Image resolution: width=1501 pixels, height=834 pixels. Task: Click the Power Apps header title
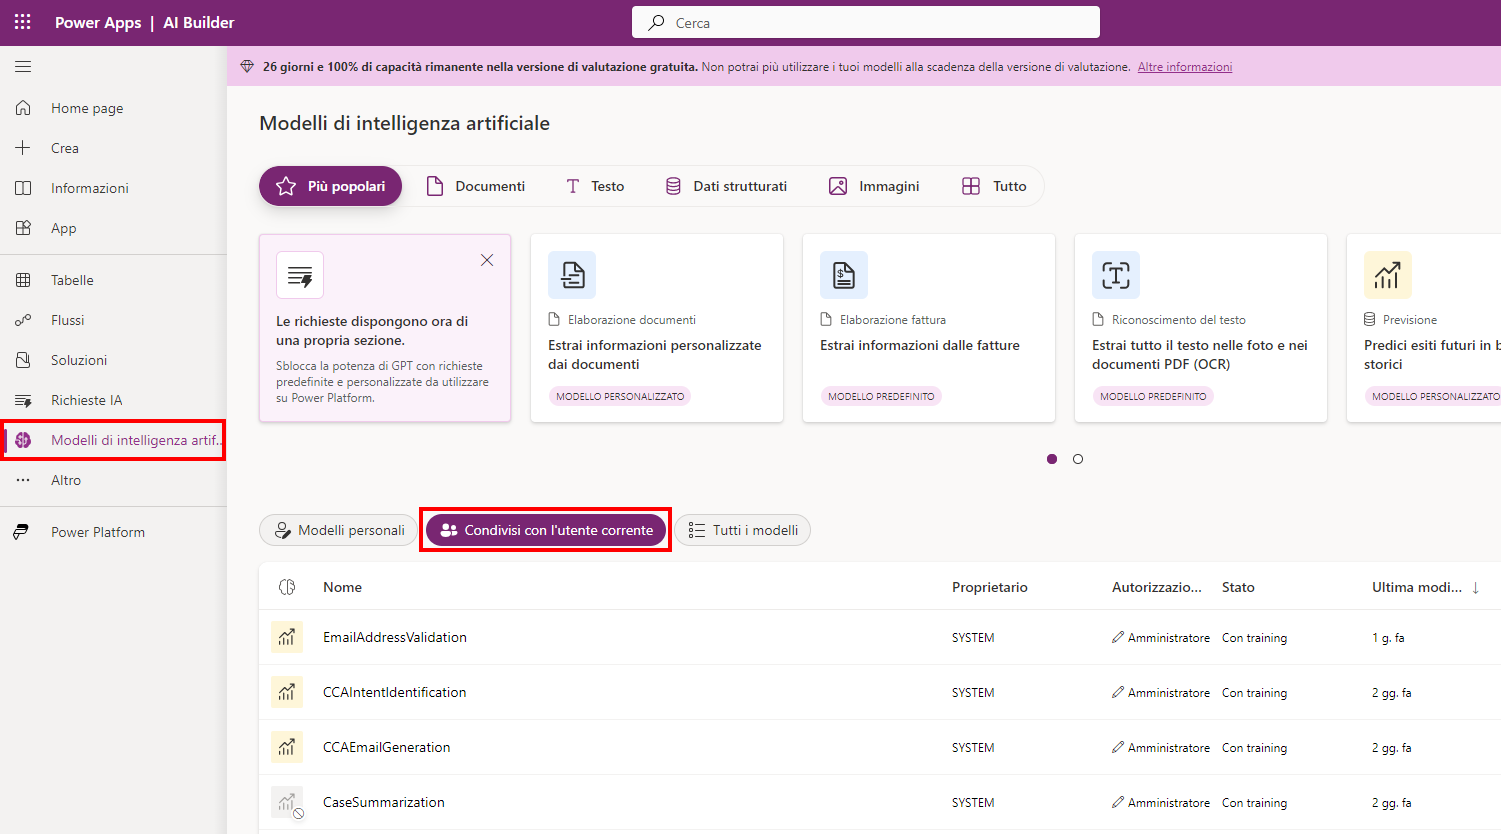[x=98, y=22]
